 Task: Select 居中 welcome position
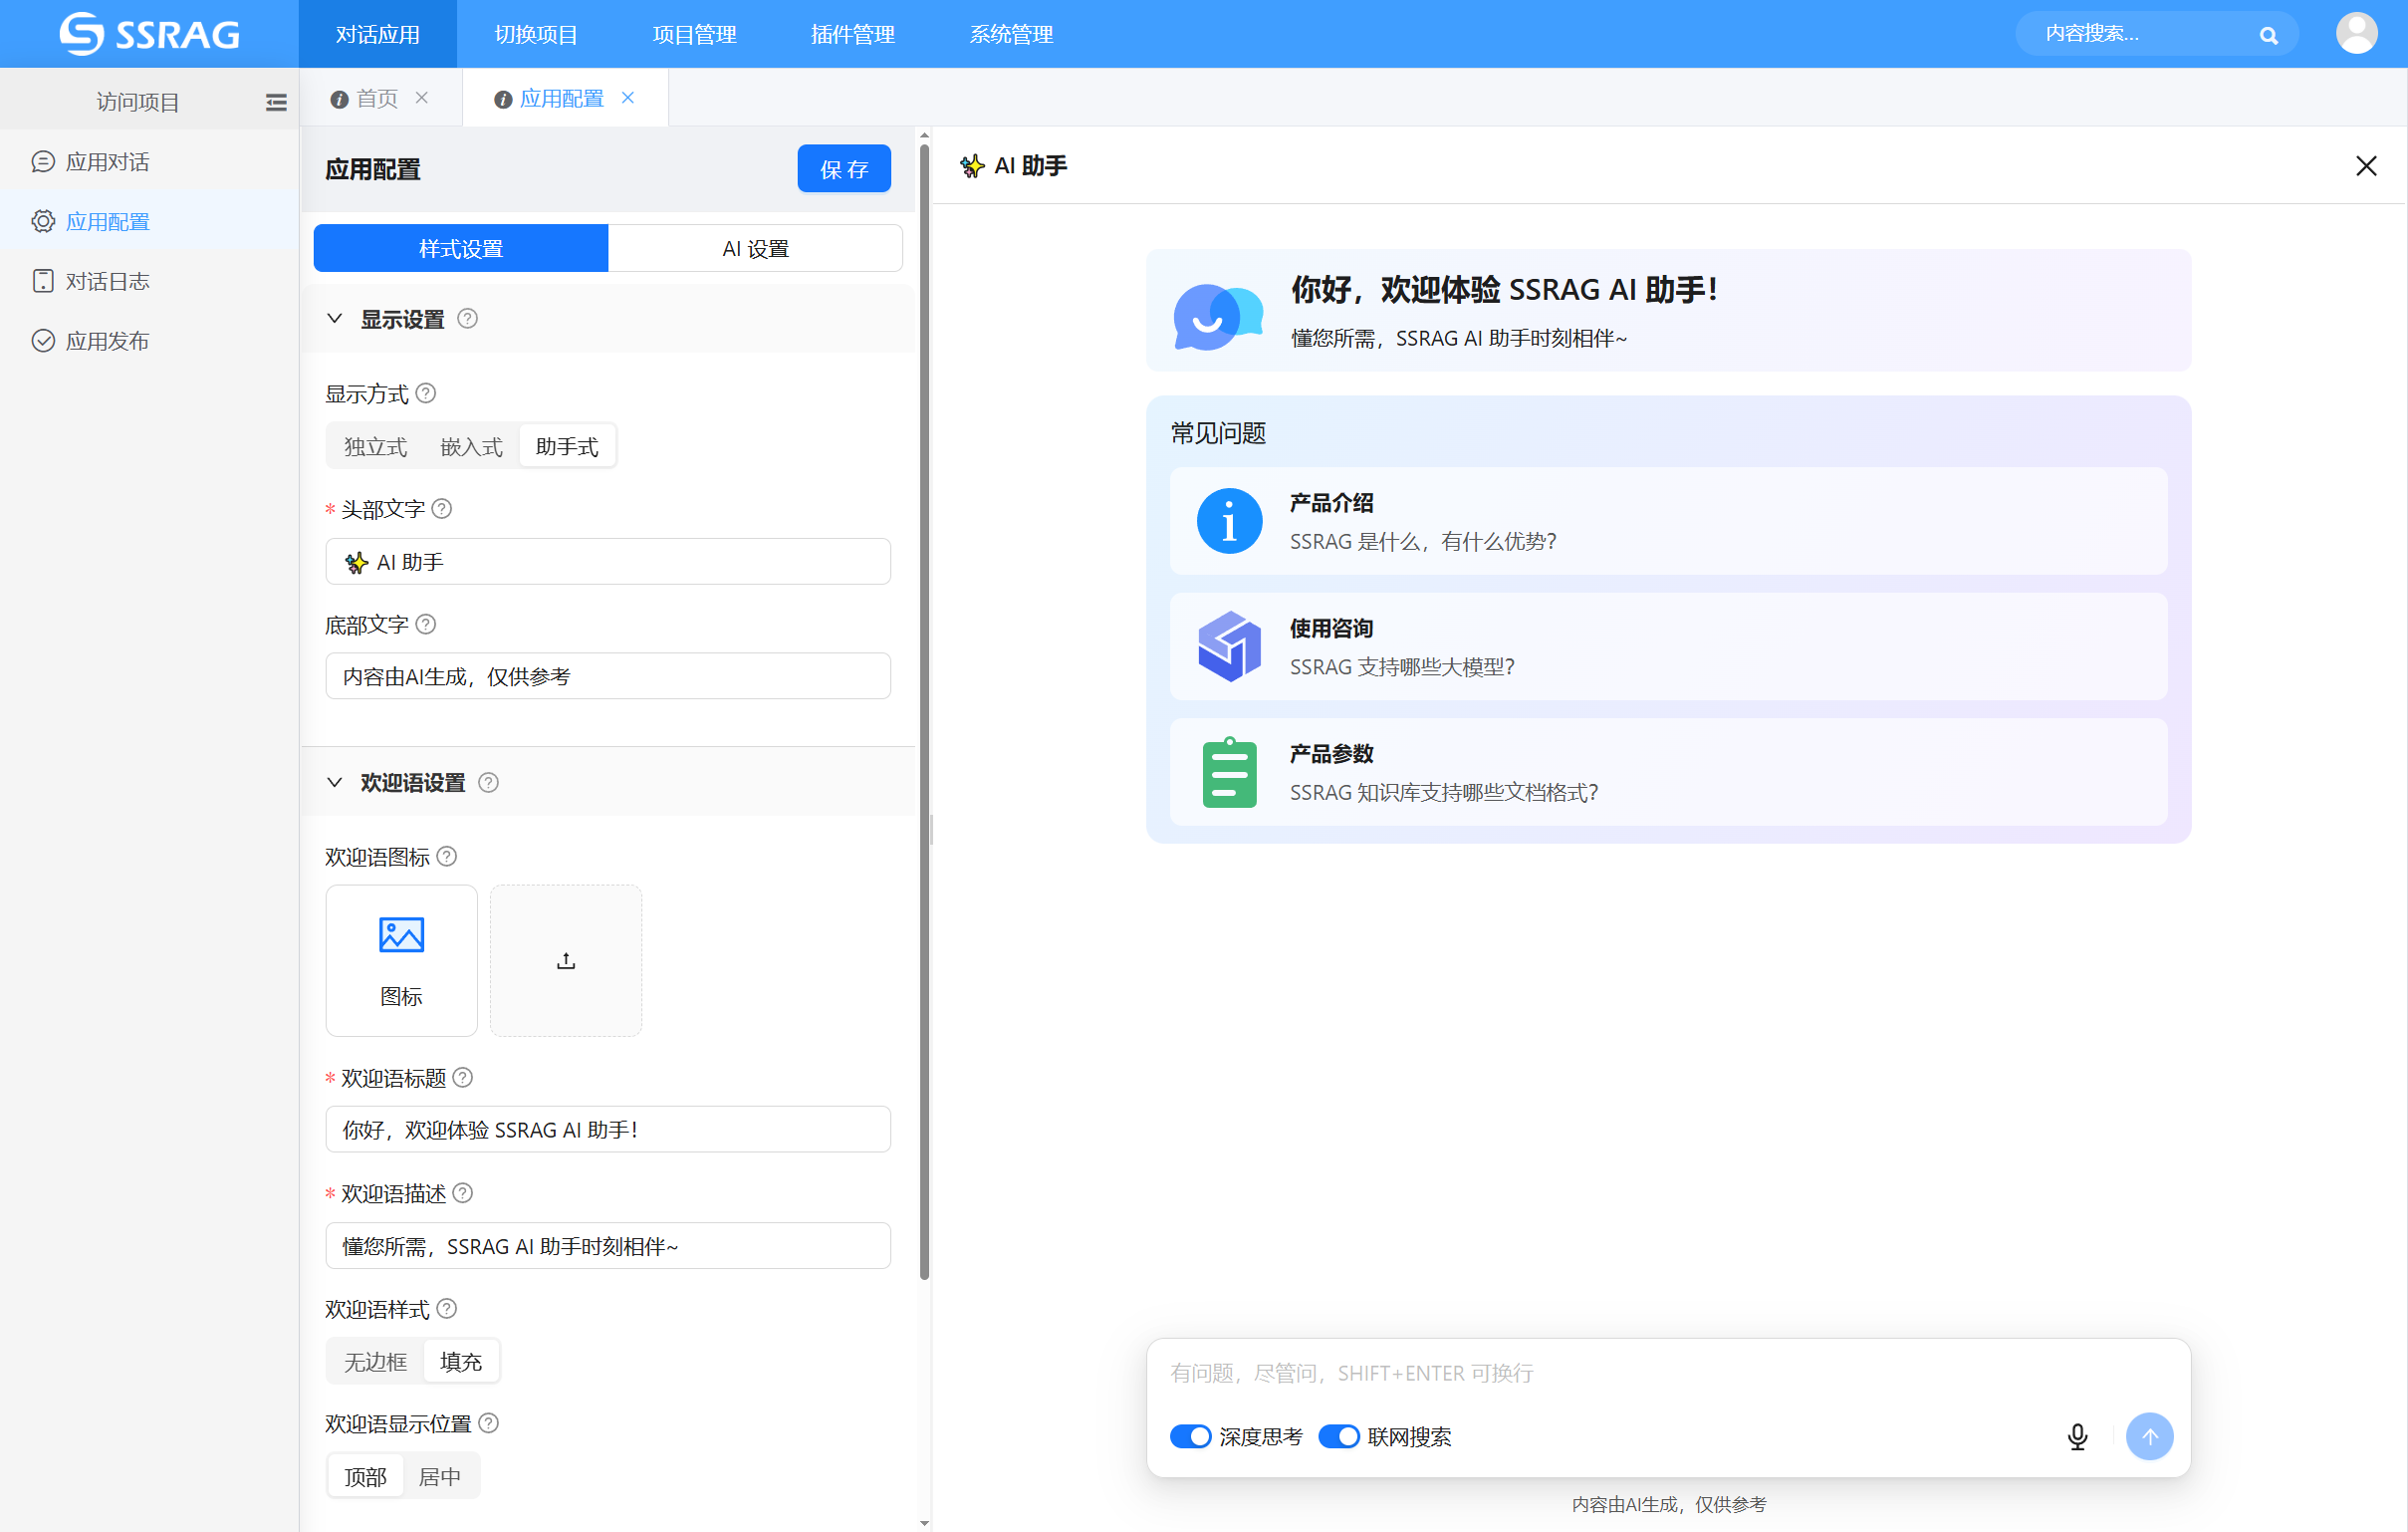[440, 1477]
